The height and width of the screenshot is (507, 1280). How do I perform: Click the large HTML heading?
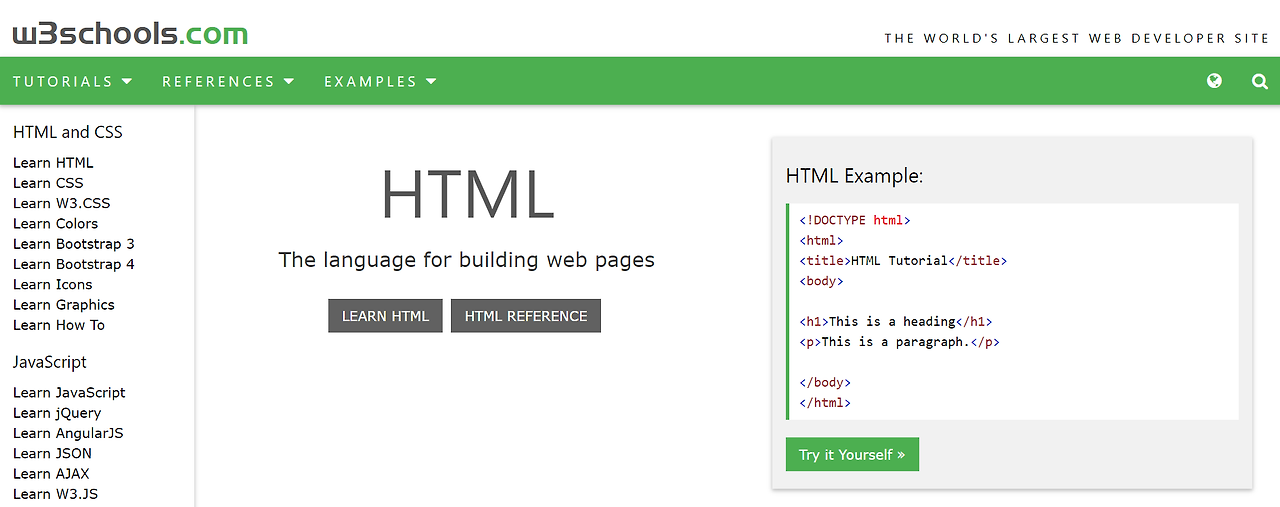point(467,194)
